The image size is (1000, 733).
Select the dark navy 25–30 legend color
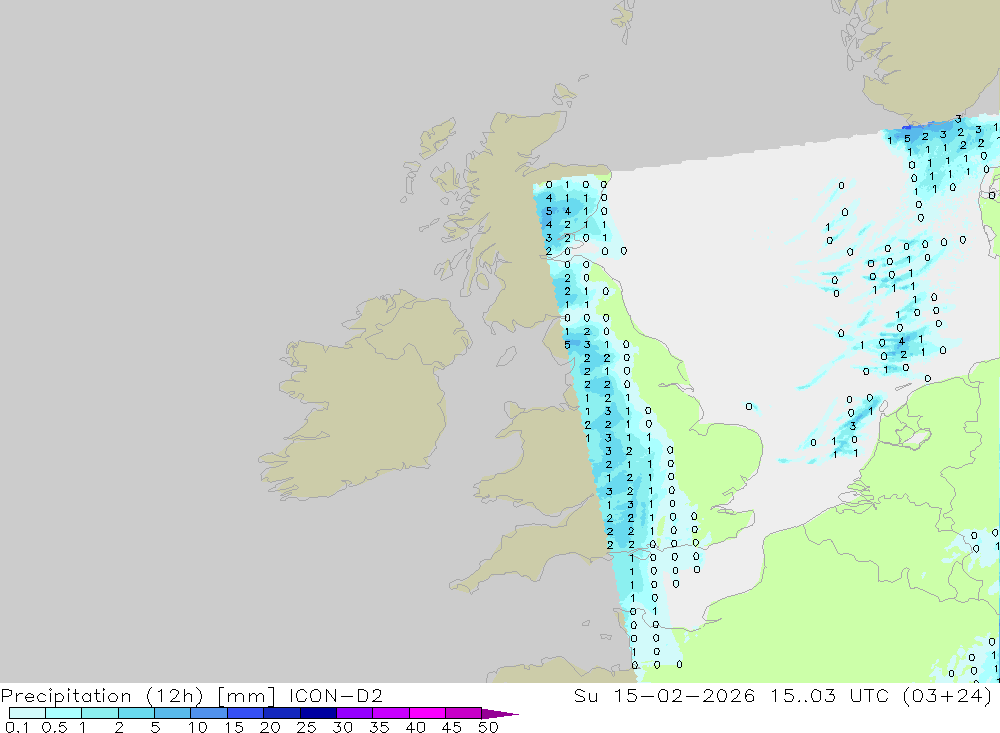318,713
